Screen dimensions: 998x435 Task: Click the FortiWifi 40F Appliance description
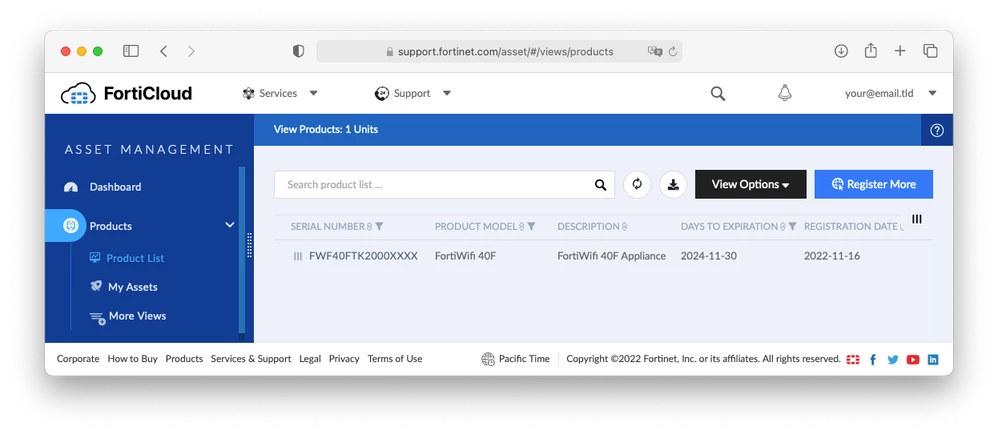[612, 256]
